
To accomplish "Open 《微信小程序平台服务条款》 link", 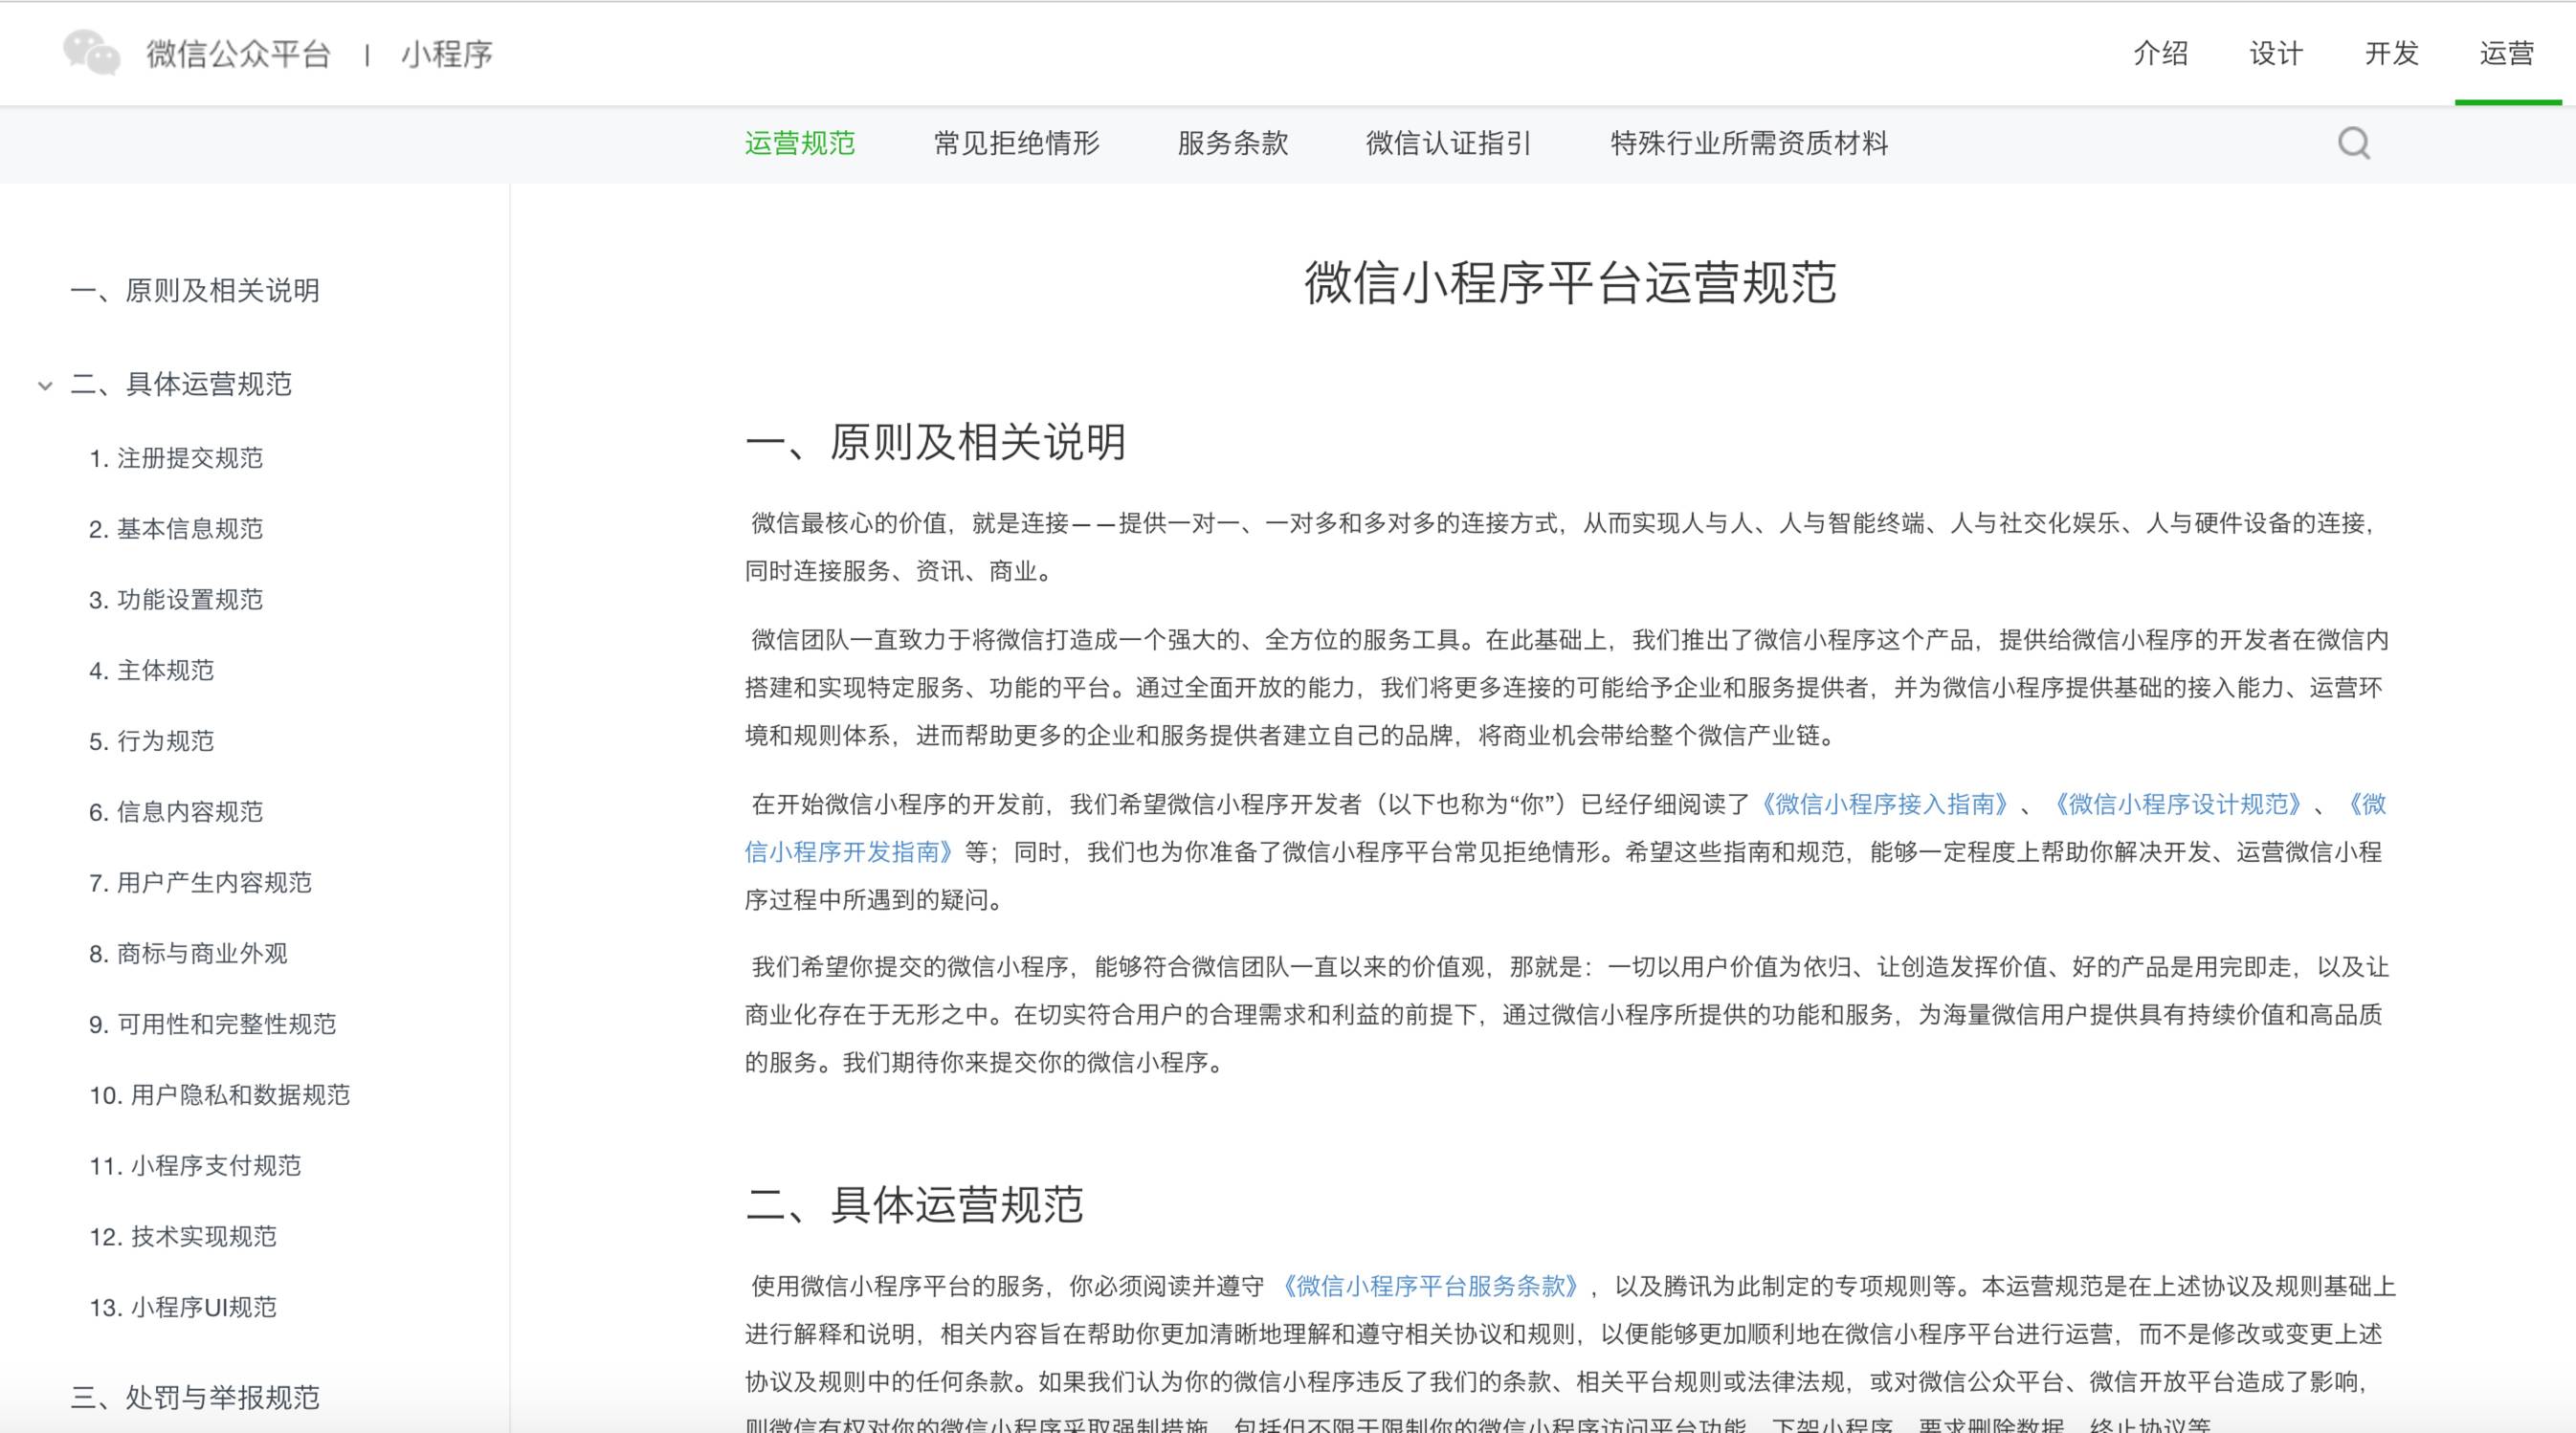I will coord(1430,1286).
